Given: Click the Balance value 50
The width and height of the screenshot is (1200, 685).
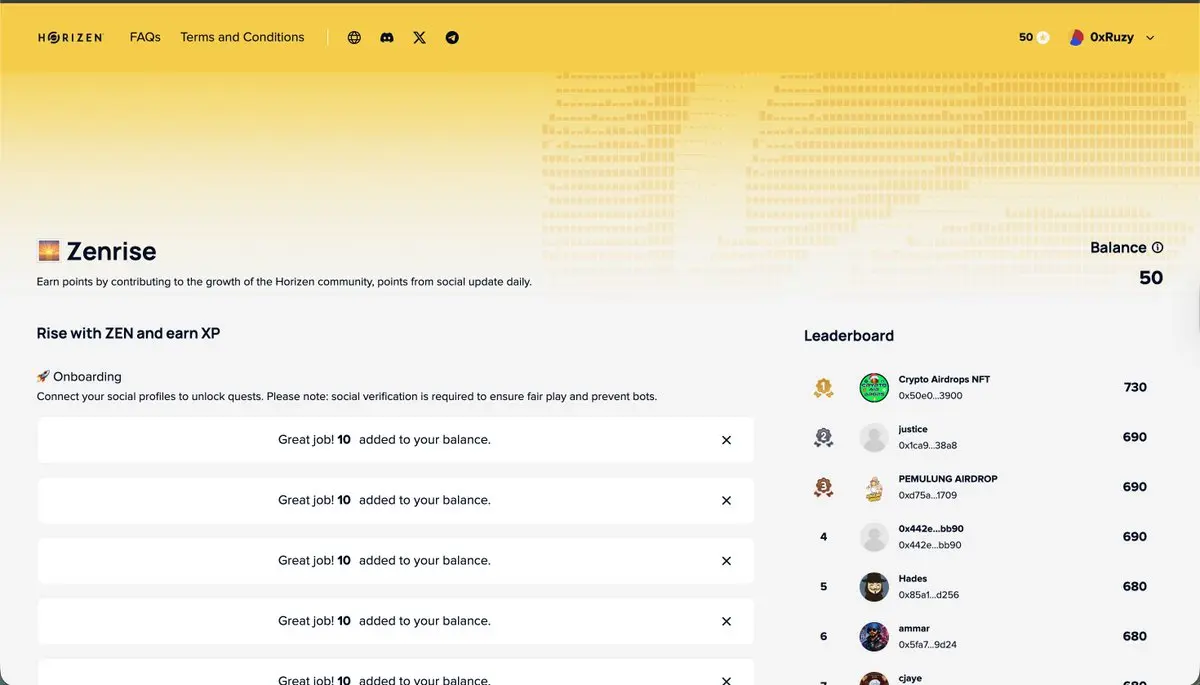Looking at the screenshot, I should 1151,278.
